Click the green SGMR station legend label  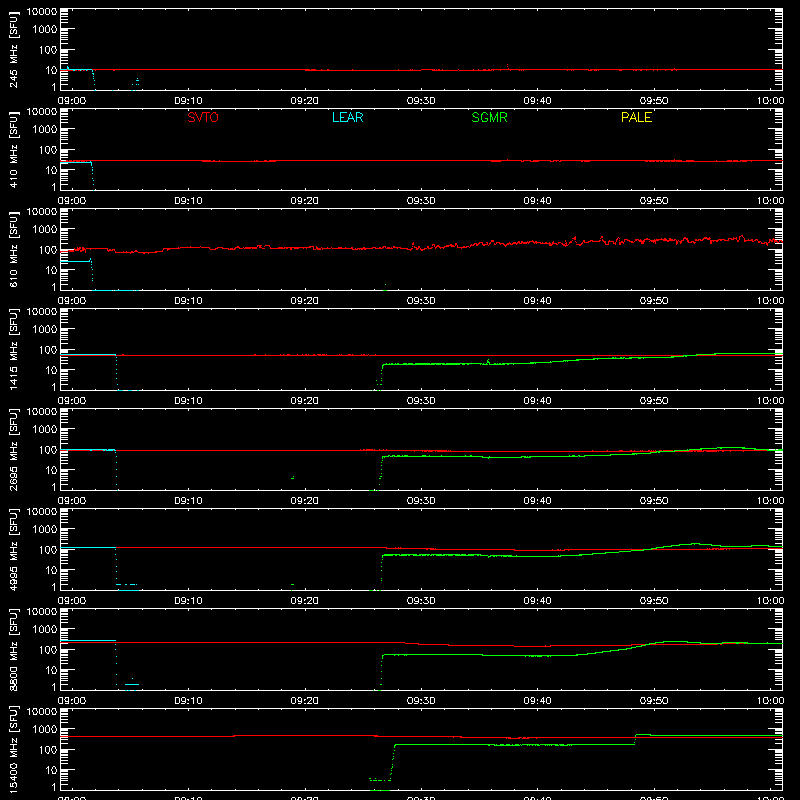tap(489, 117)
